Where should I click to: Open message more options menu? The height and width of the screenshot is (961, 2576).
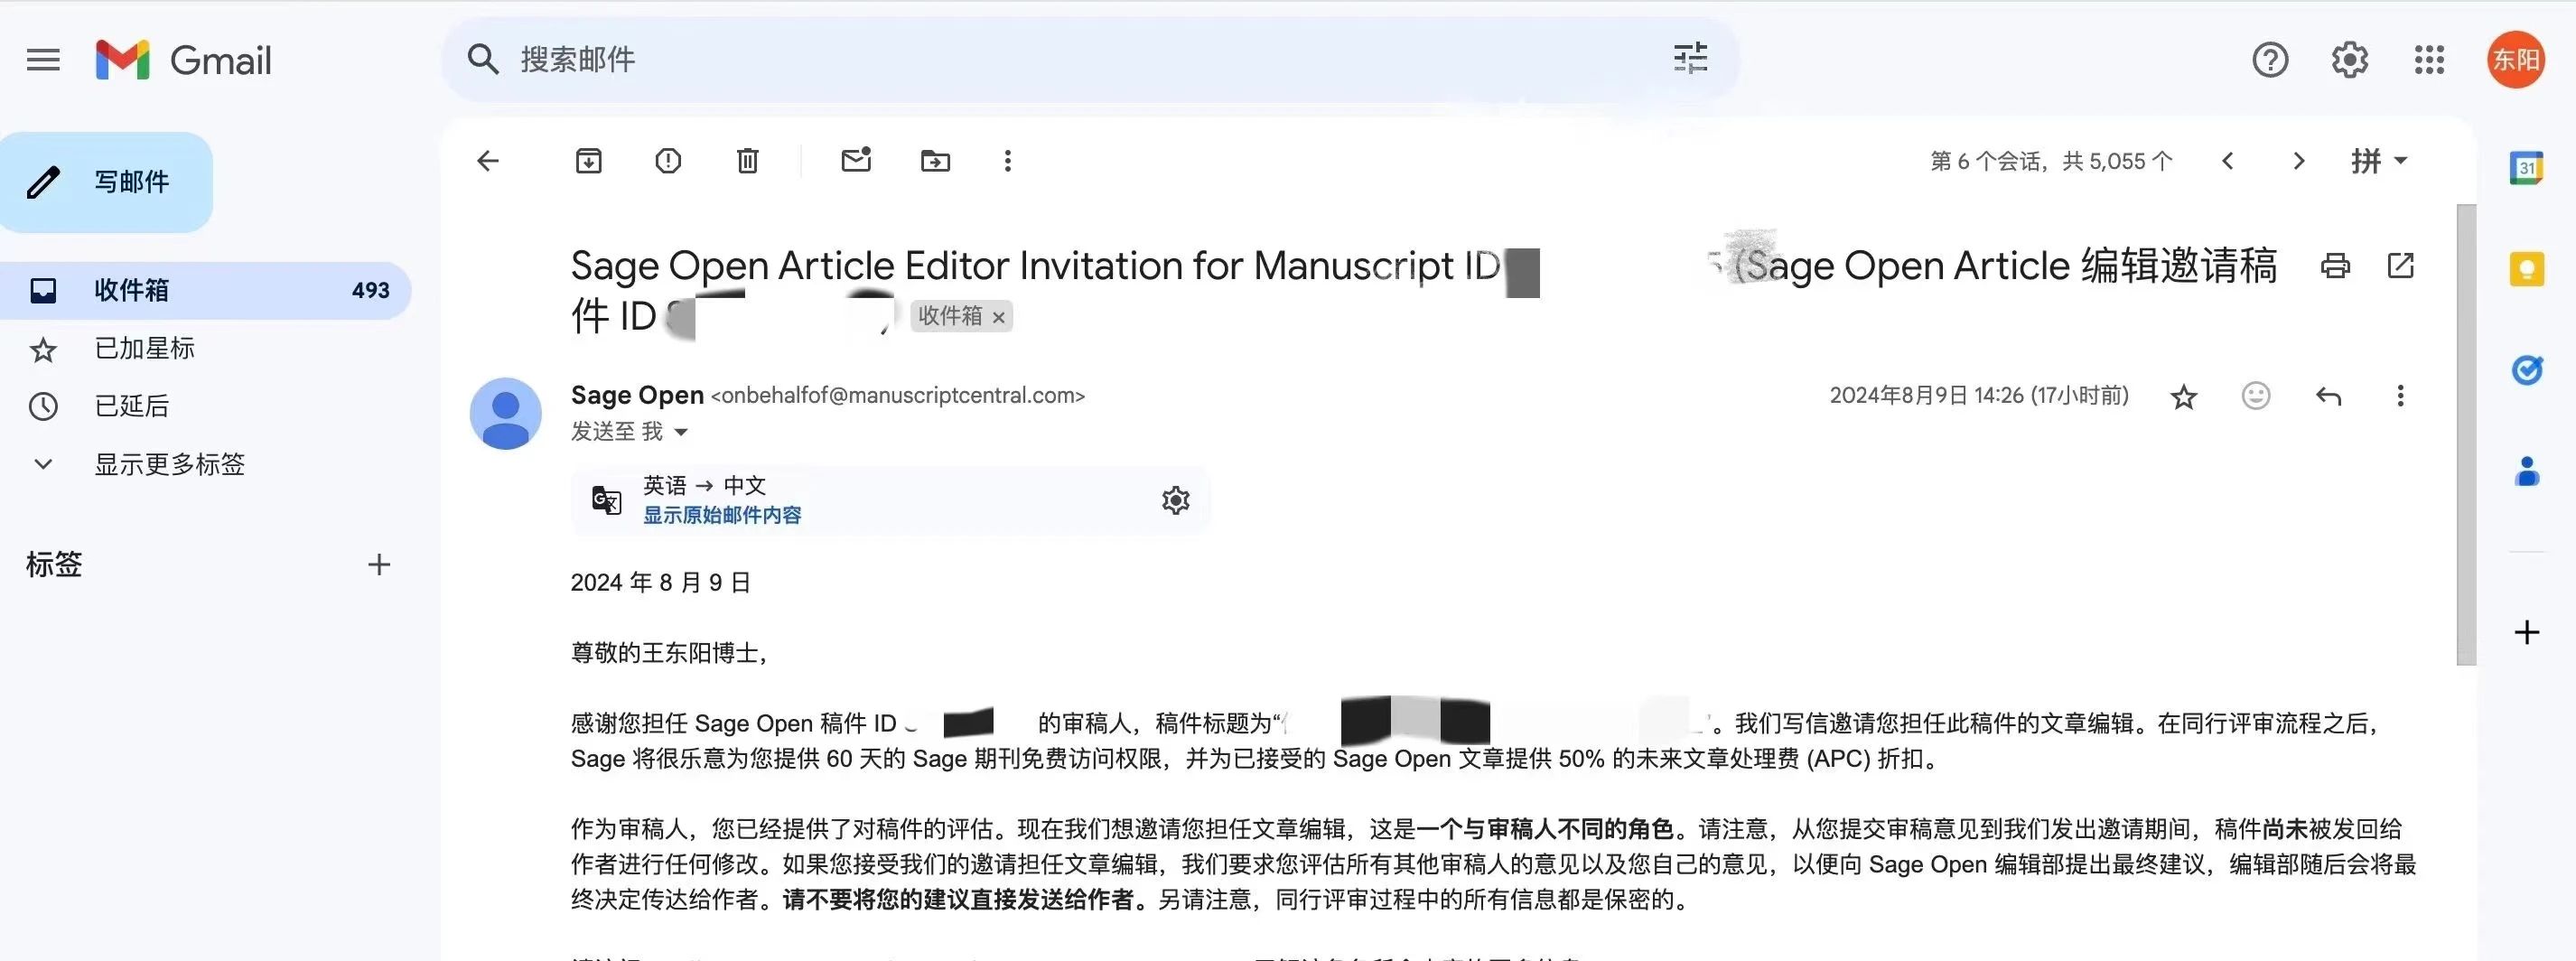2400,396
